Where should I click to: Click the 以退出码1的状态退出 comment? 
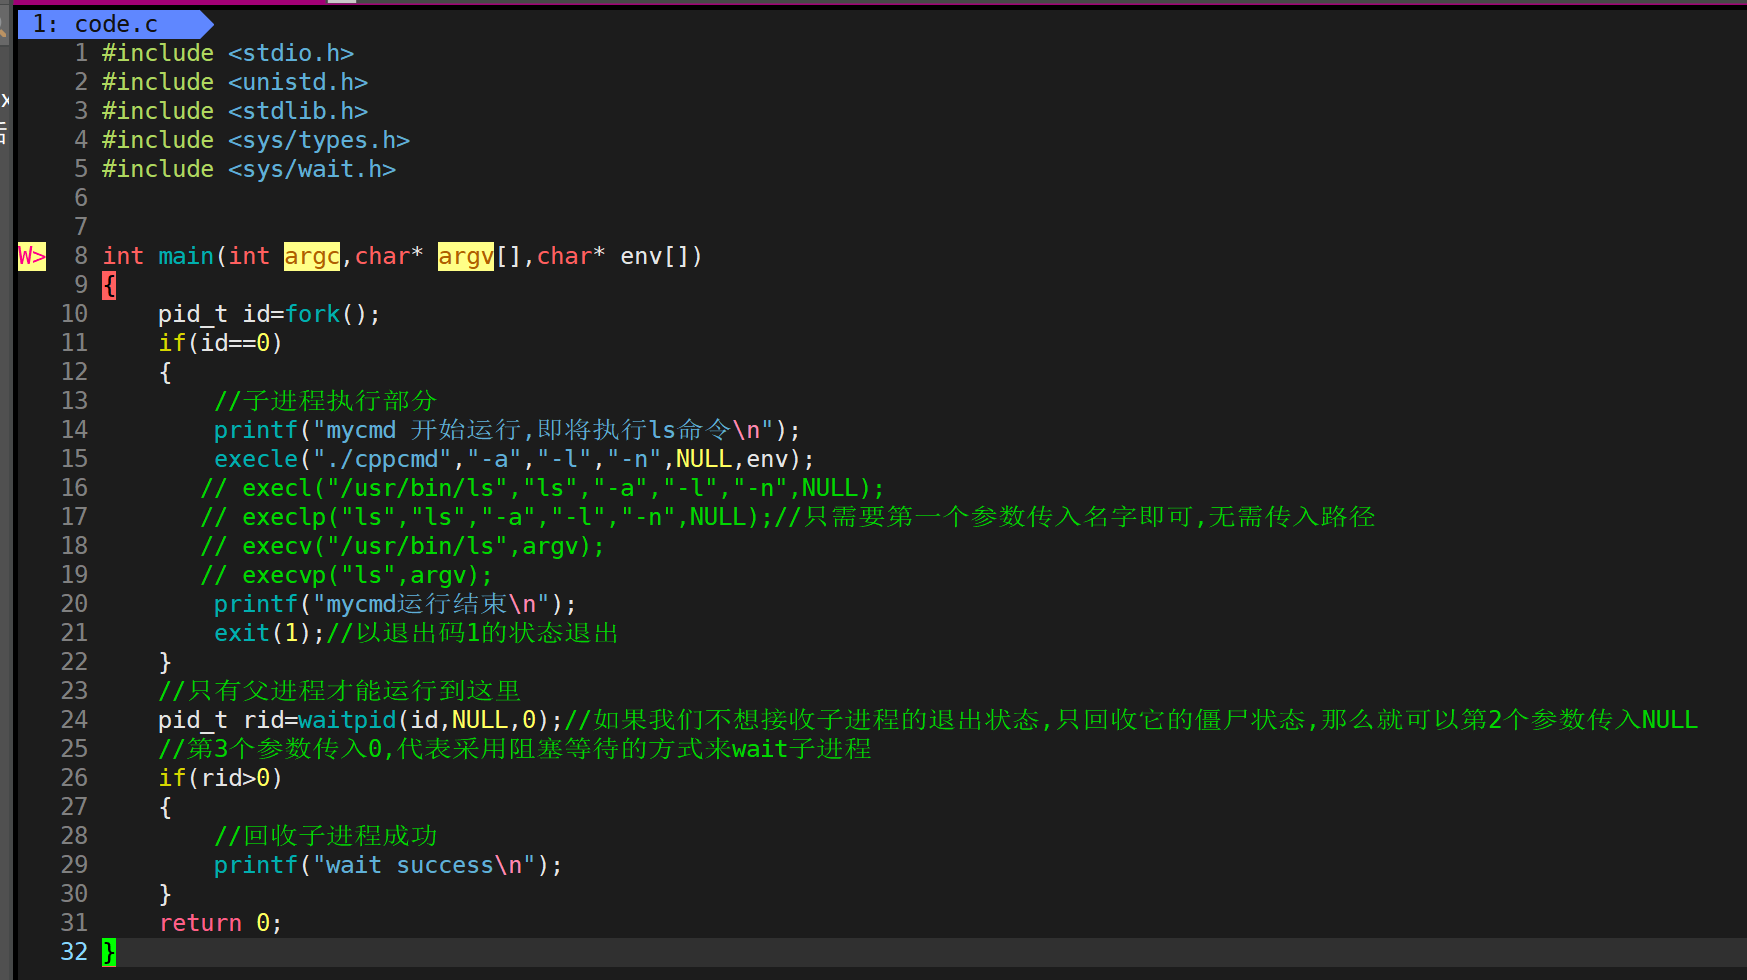coord(473,633)
